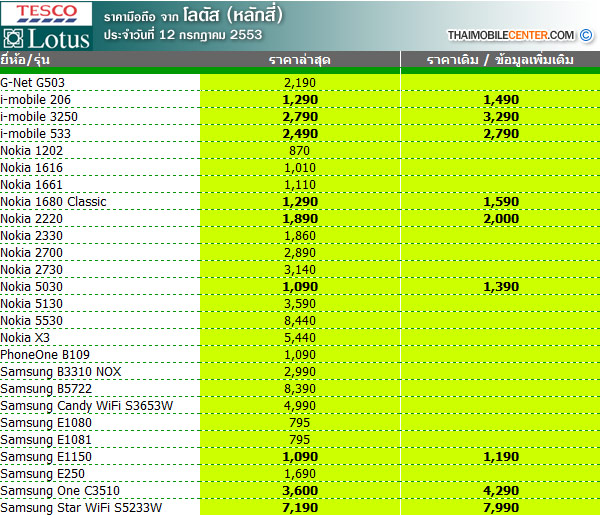This screenshot has width=600, height=515.
Task: Select the PhoneOne B109 row name
Action: click(x=45, y=355)
